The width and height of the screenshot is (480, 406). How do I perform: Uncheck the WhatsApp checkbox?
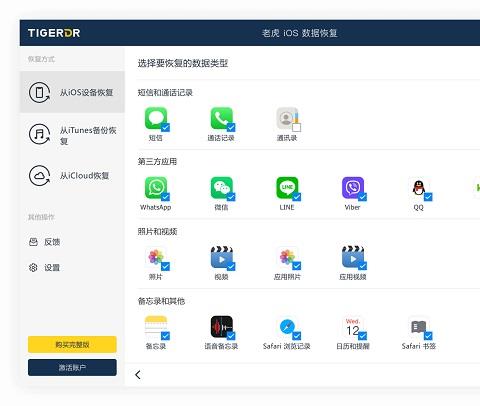coord(165,197)
